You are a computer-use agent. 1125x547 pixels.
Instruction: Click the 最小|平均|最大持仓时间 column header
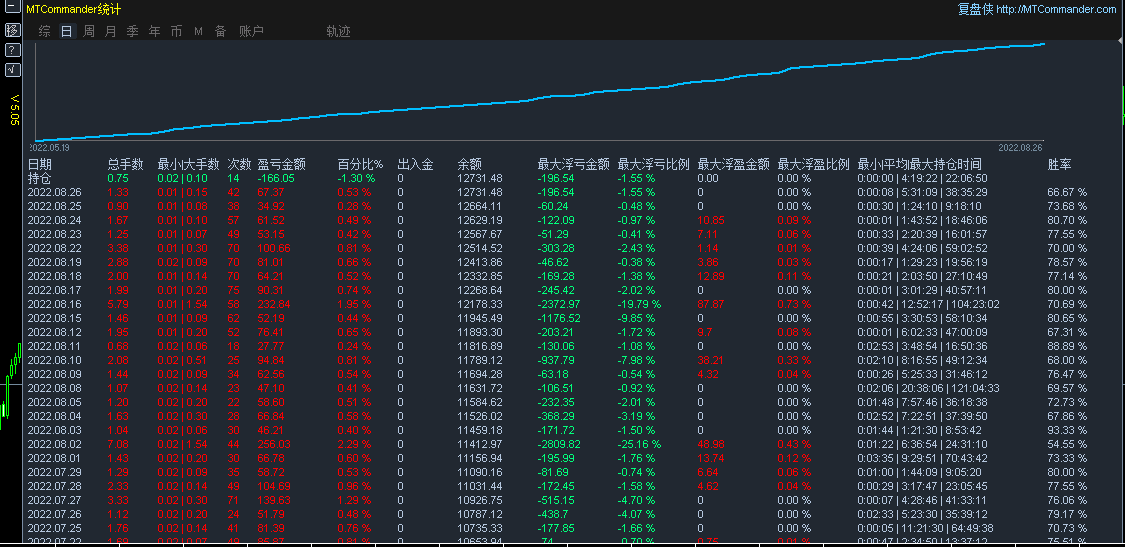pos(920,164)
